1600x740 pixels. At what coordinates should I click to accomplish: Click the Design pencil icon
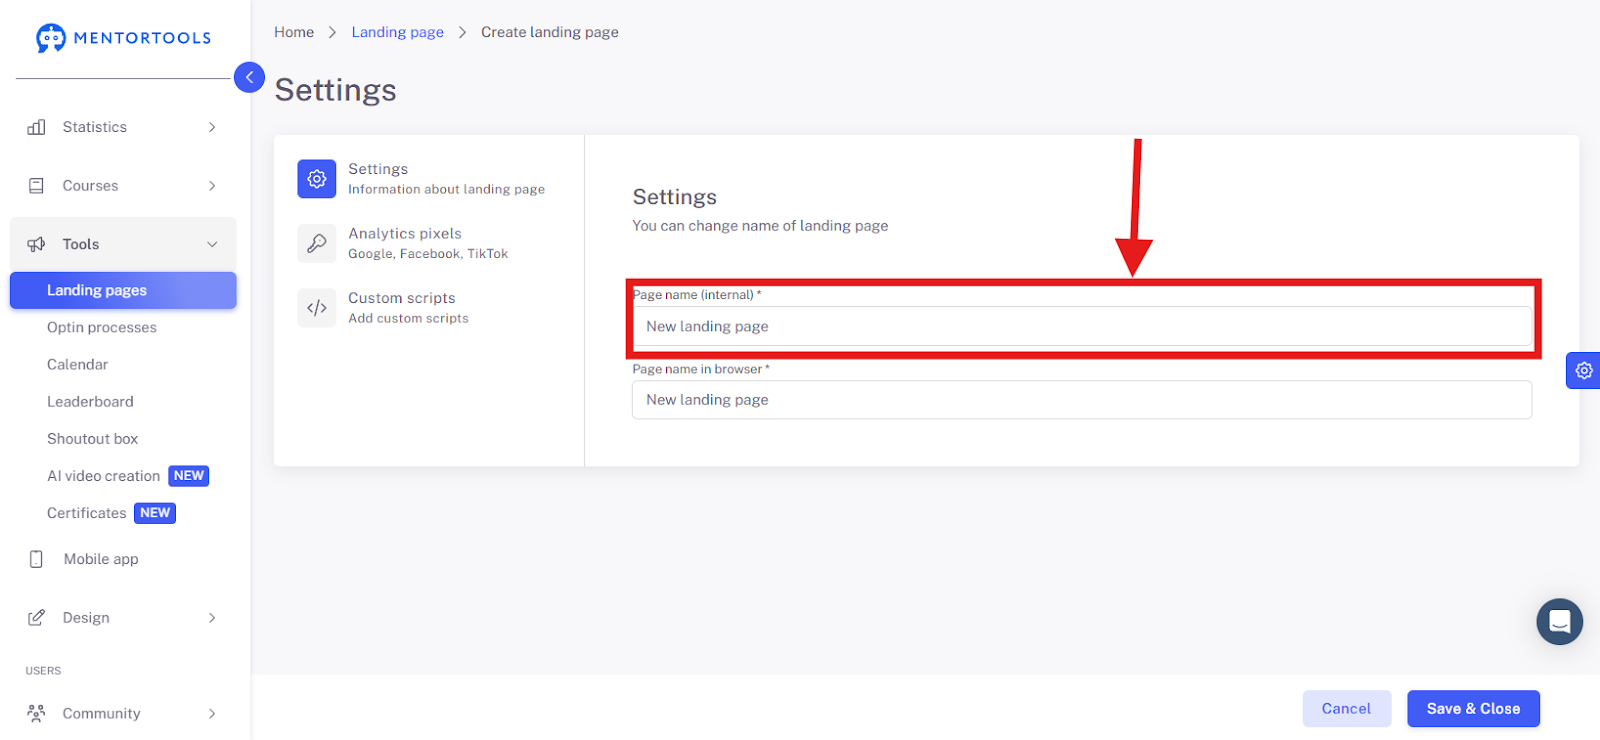click(x=37, y=618)
